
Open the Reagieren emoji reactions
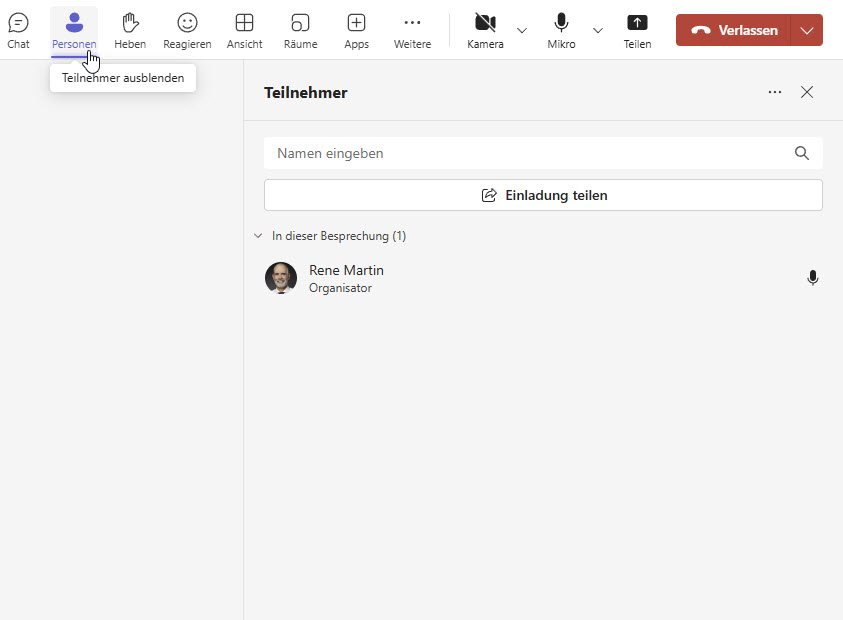[x=187, y=31]
